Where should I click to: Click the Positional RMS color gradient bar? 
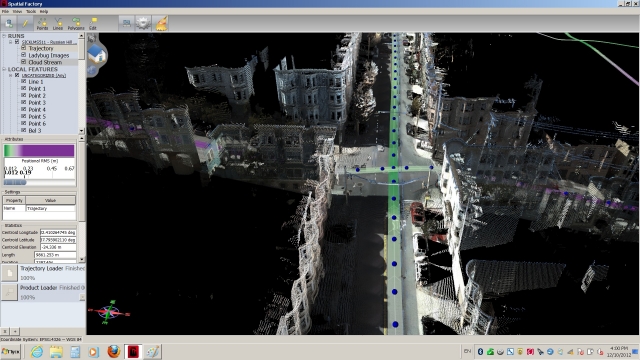39,151
